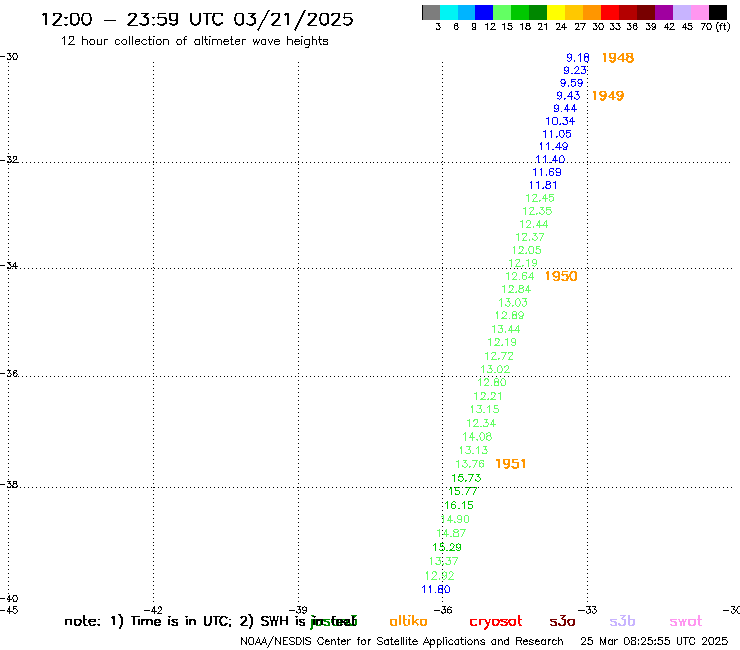Click the NOAA/NESDIS footer credit text
Image resolution: width=740 pixels, height=650 pixels.
402,642
